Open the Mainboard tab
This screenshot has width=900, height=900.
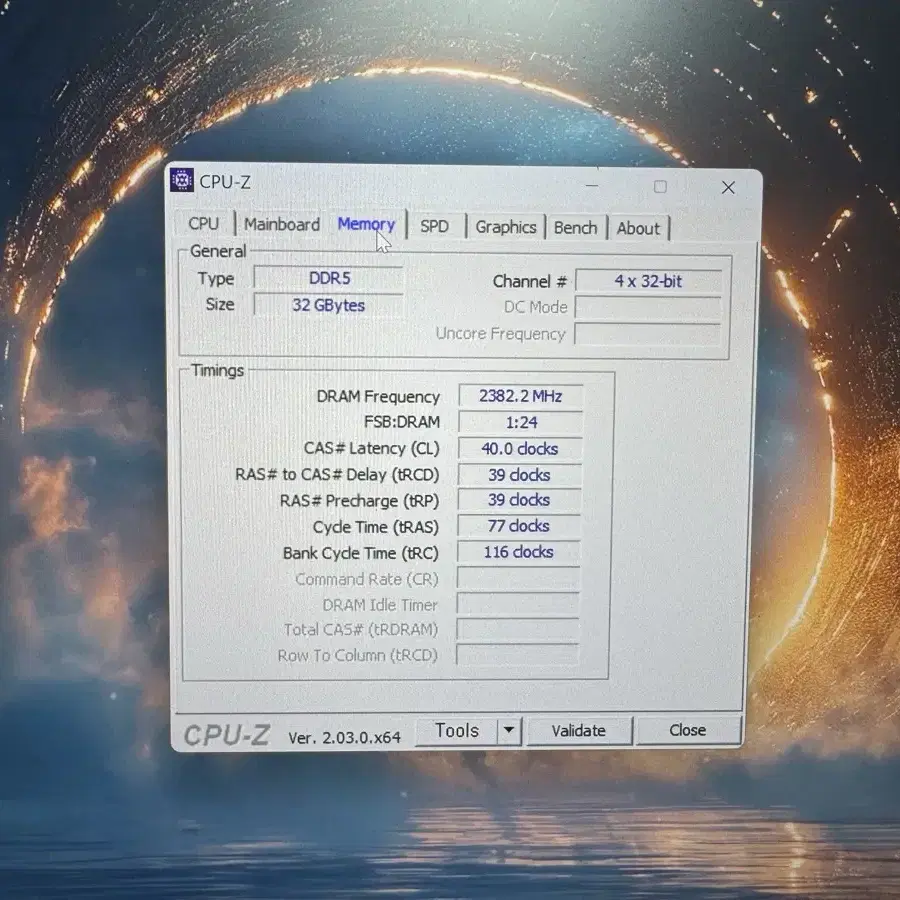click(282, 224)
